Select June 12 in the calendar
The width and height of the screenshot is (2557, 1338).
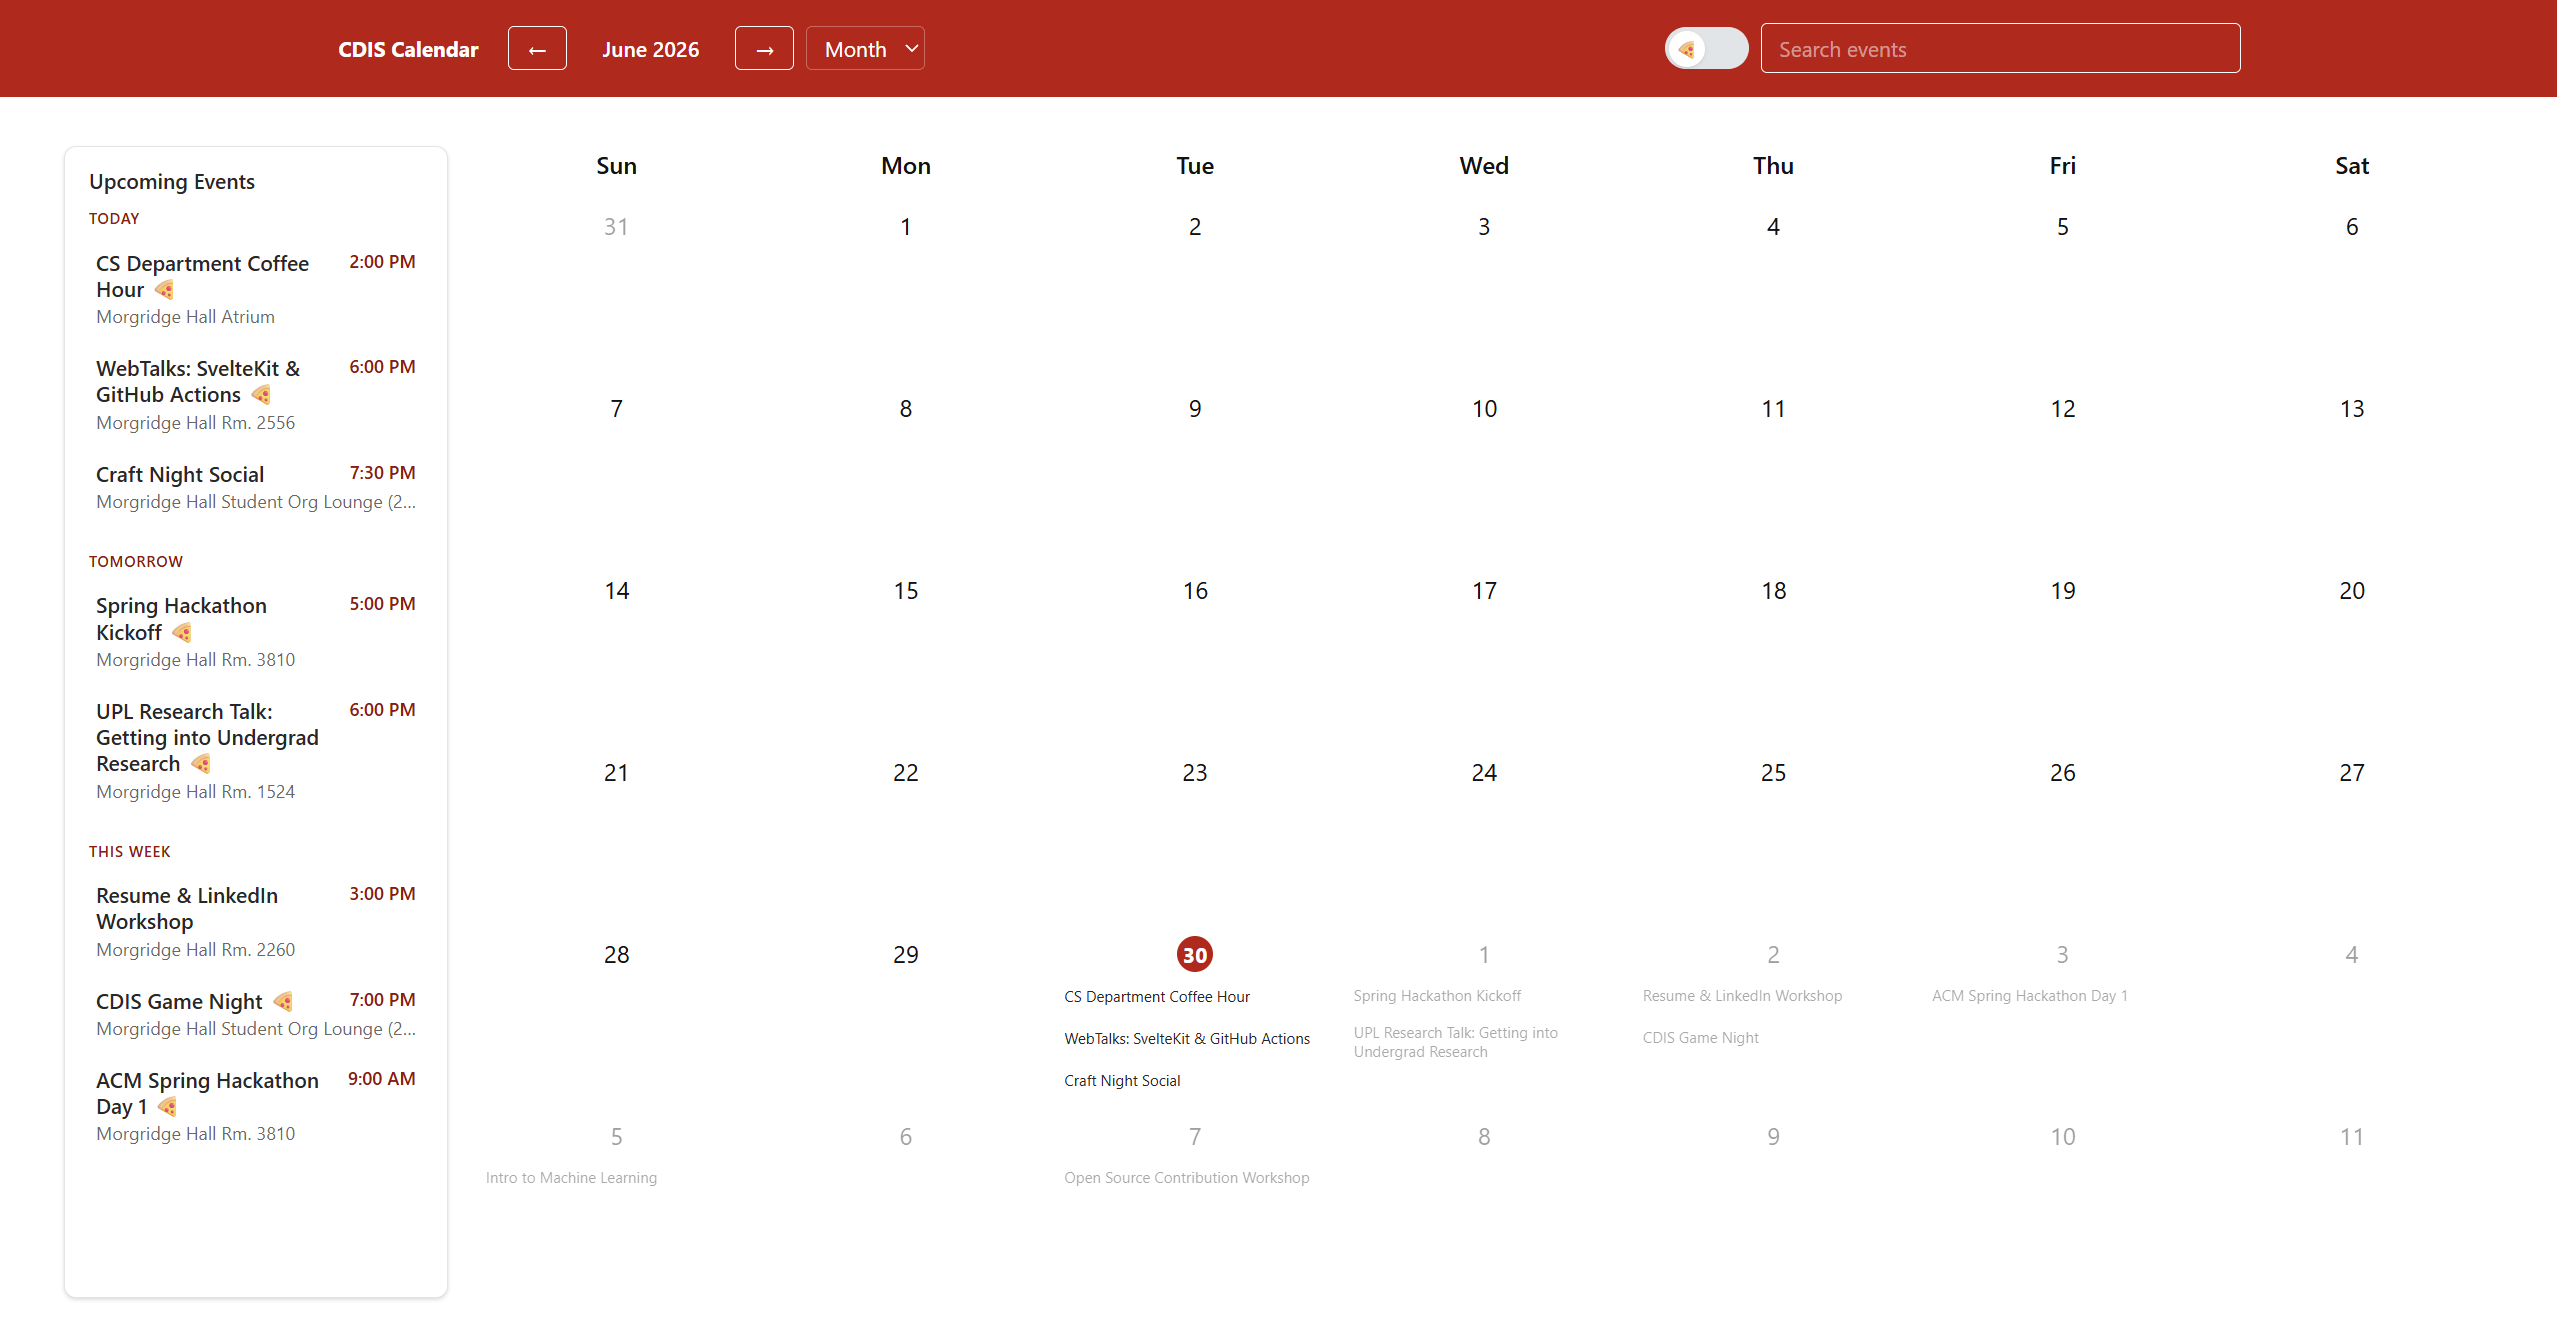2062,409
